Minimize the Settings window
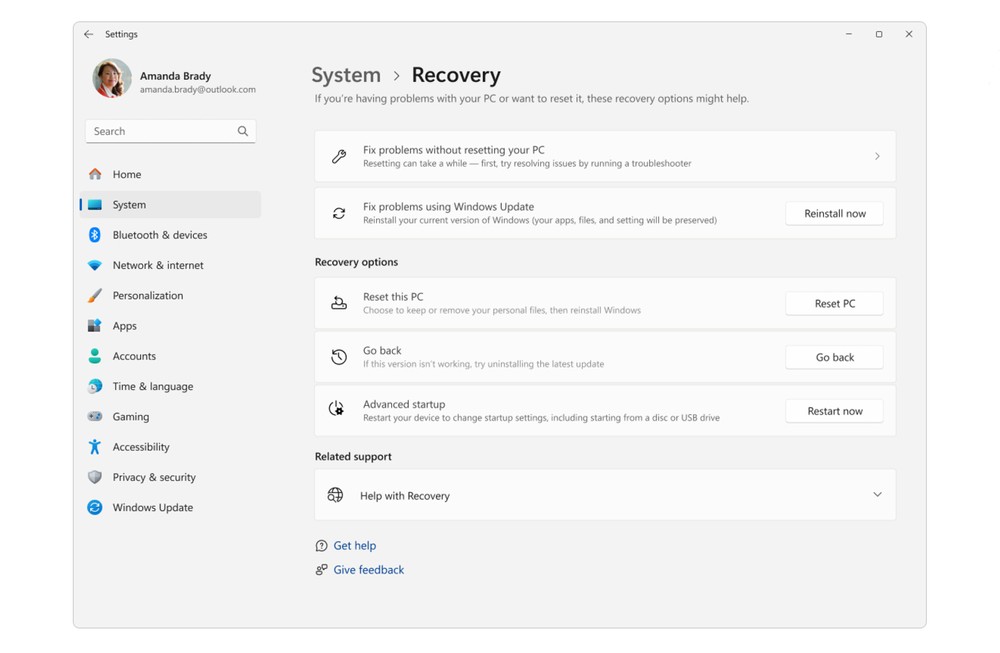Image resolution: width=1000 pixels, height=653 pixels. coord(849,34)
